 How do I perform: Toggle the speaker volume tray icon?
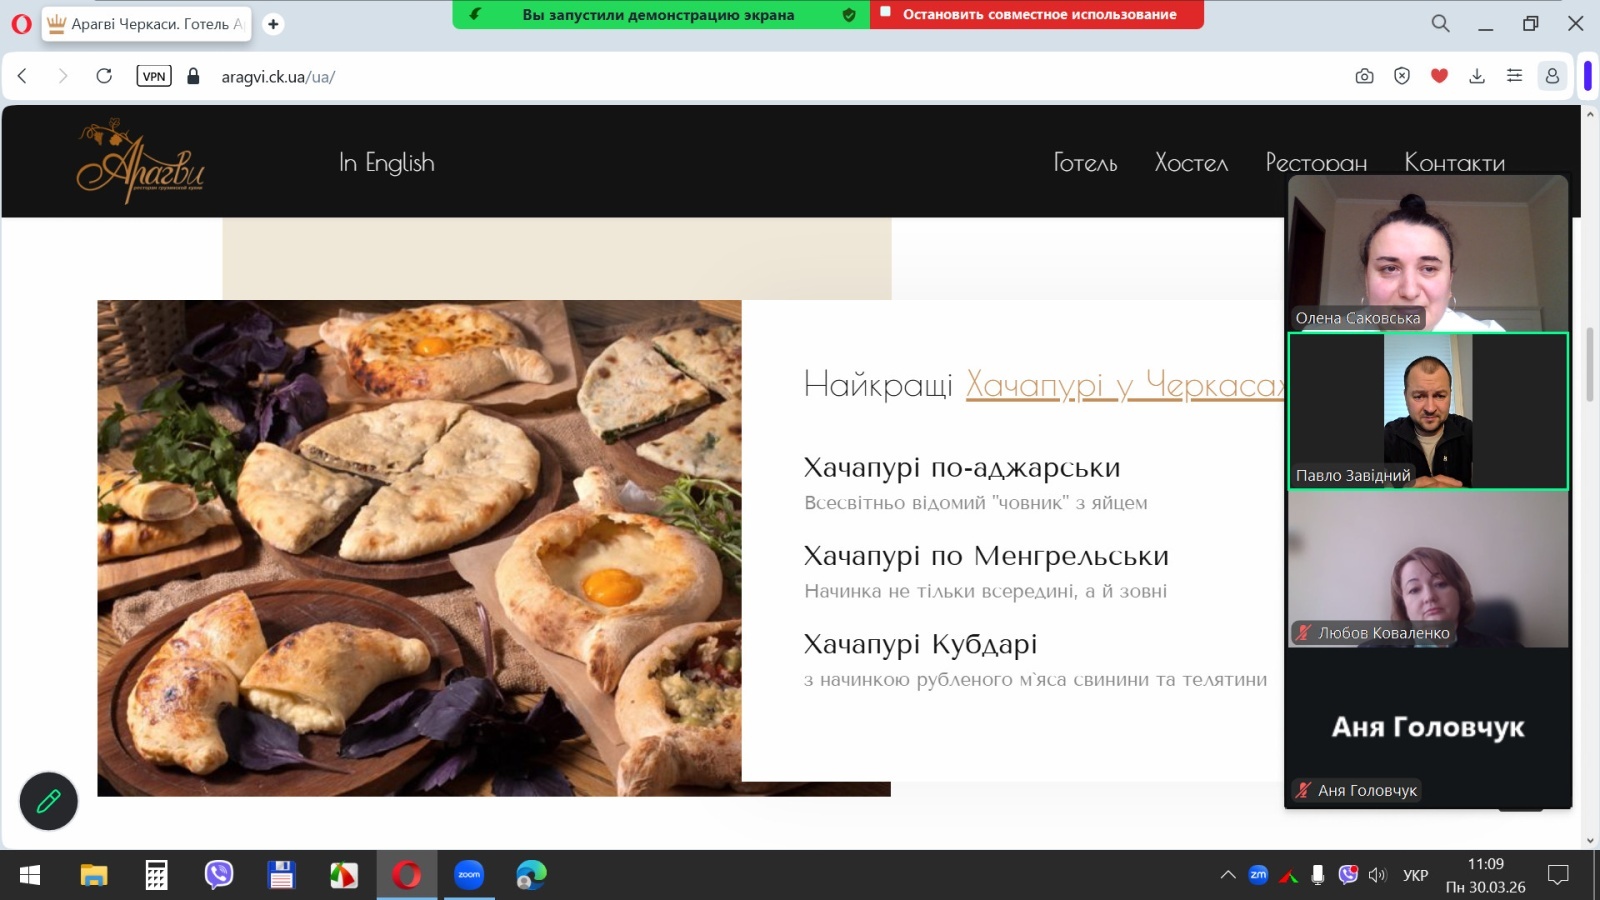1378,875
